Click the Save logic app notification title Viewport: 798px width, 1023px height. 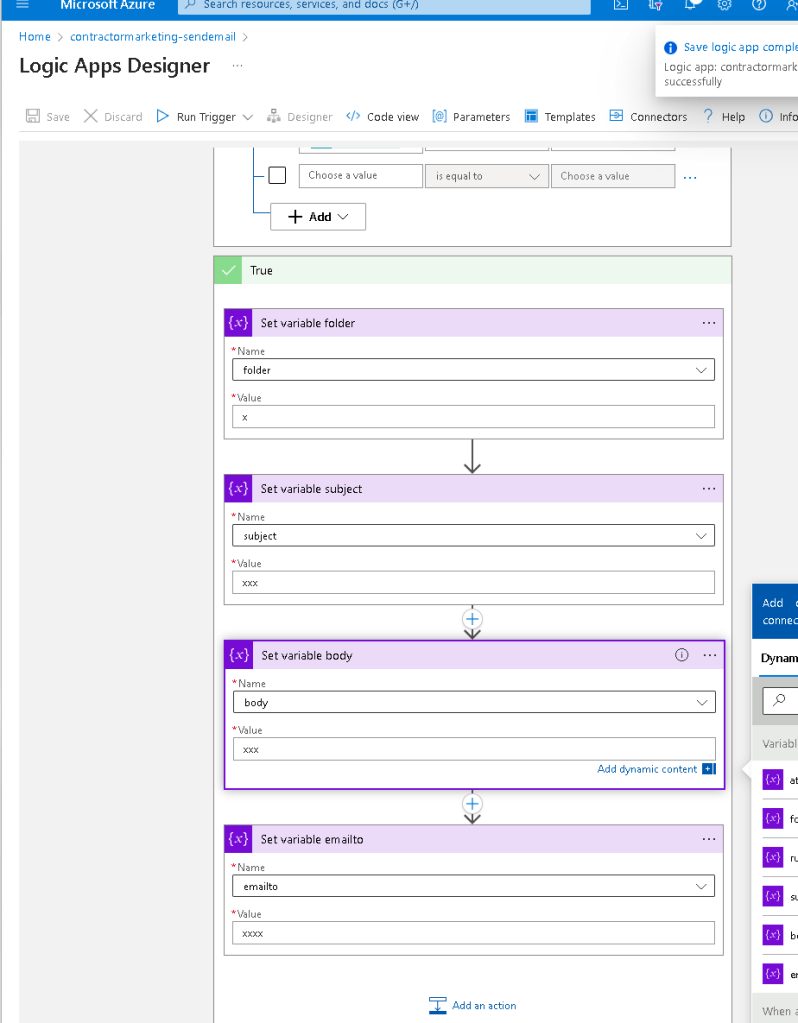[x=741, y=47]
